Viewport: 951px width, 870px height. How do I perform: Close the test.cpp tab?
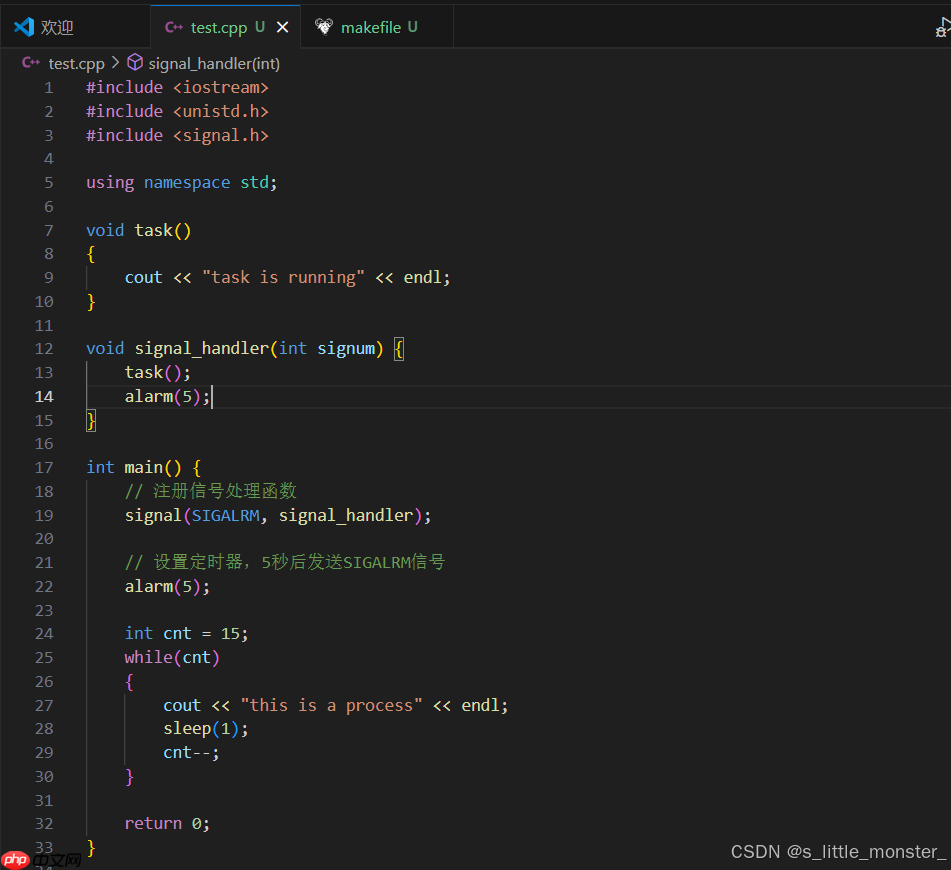[283, 27]
